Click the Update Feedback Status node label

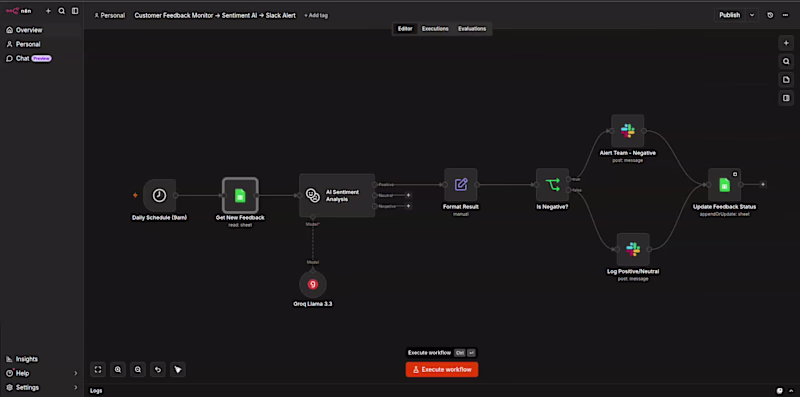click(724, 207)
